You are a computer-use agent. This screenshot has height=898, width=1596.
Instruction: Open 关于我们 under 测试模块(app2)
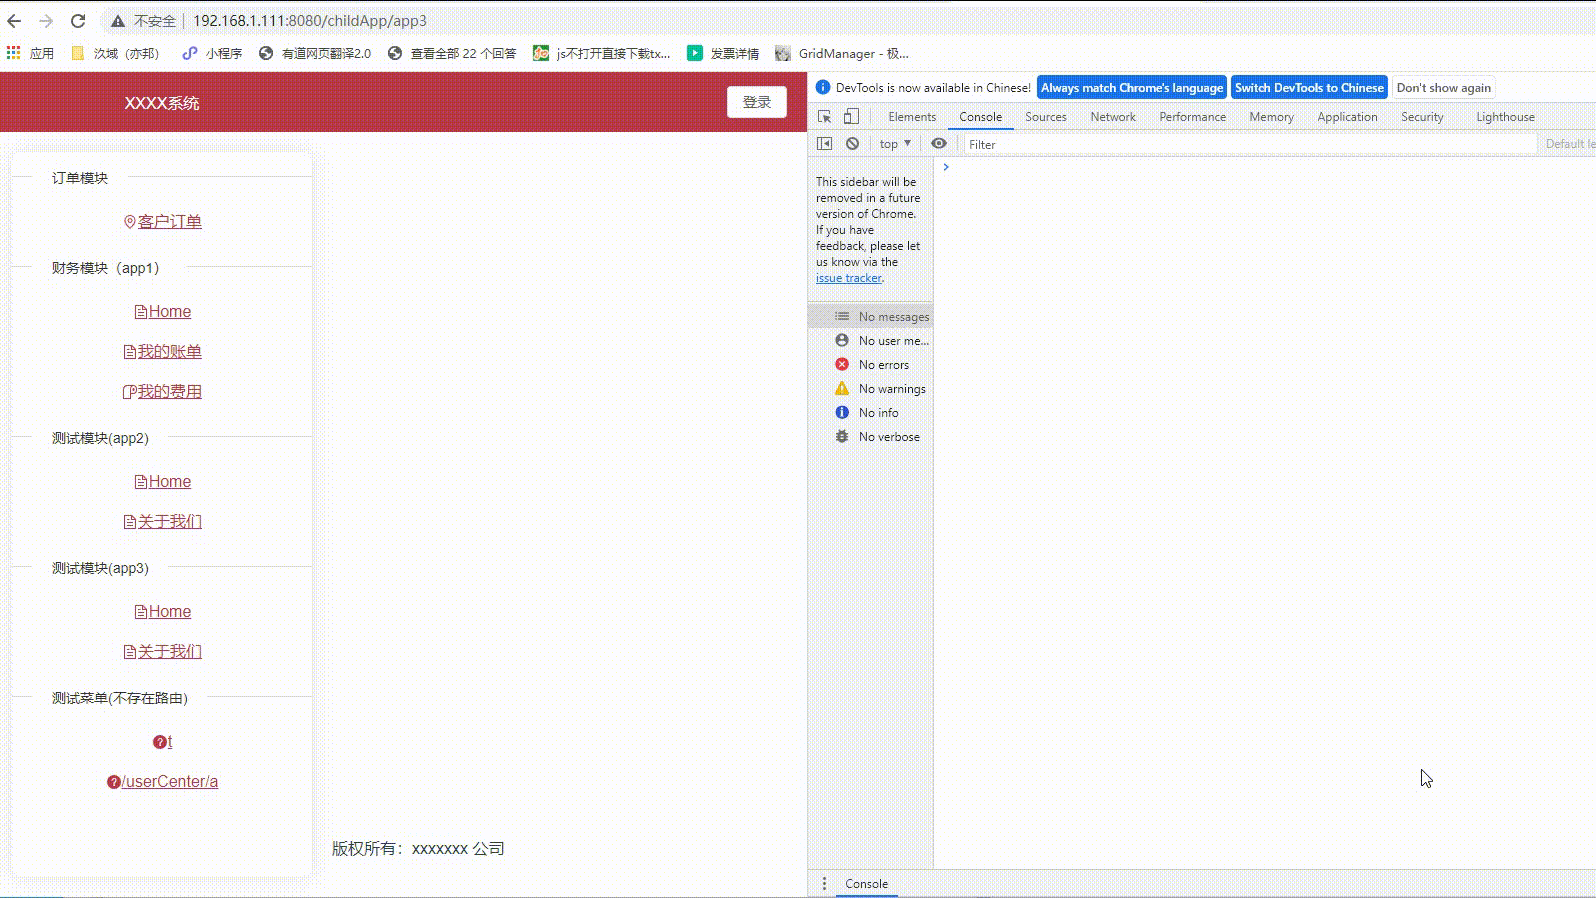coord(163,521)
